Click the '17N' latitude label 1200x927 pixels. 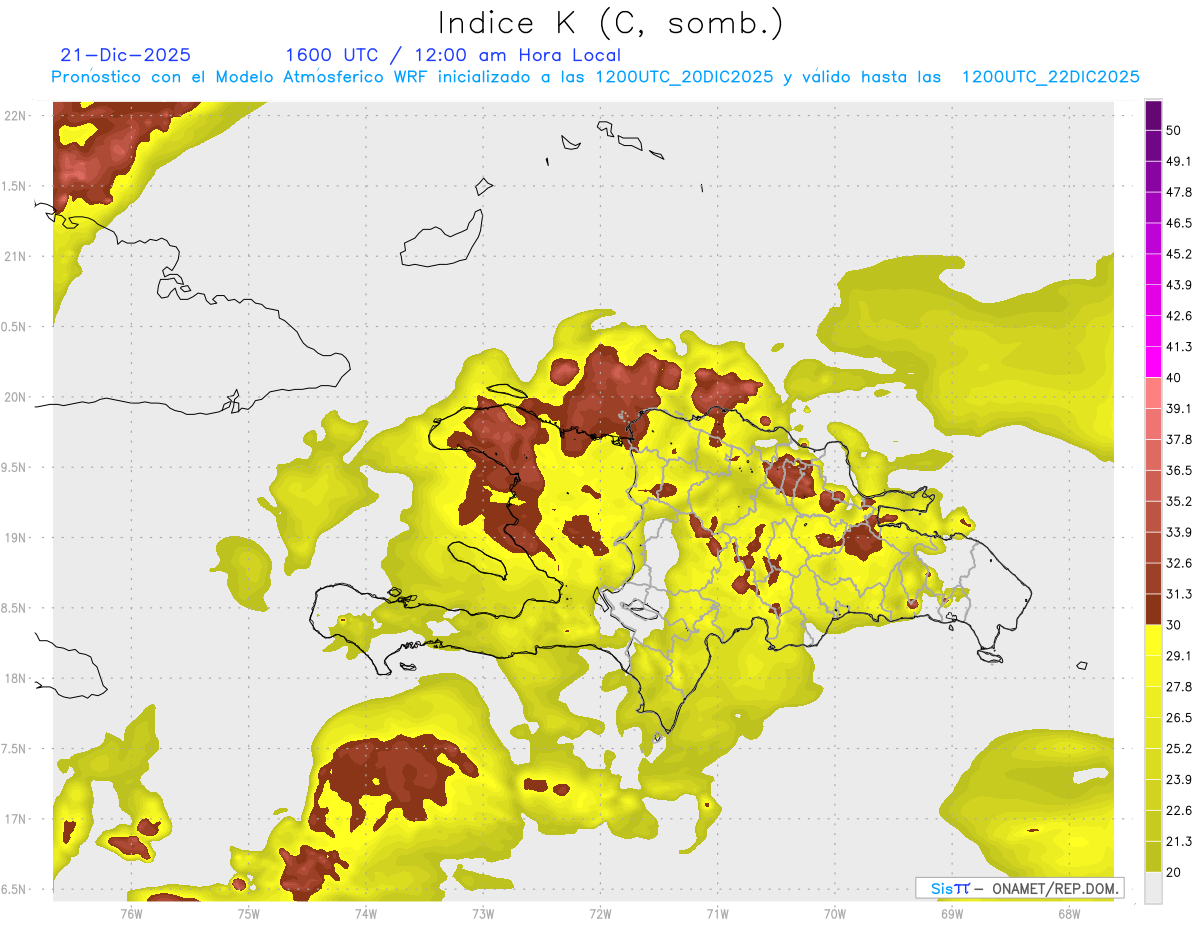15,819
